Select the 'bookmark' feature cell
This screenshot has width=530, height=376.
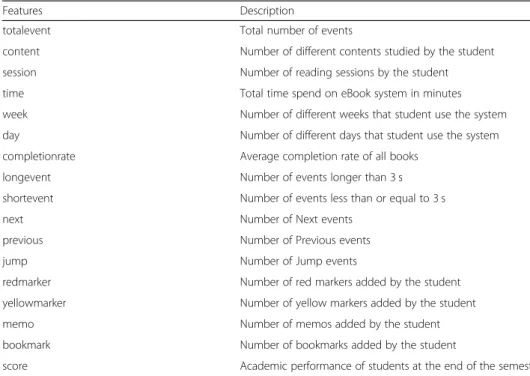pos(26,345)
